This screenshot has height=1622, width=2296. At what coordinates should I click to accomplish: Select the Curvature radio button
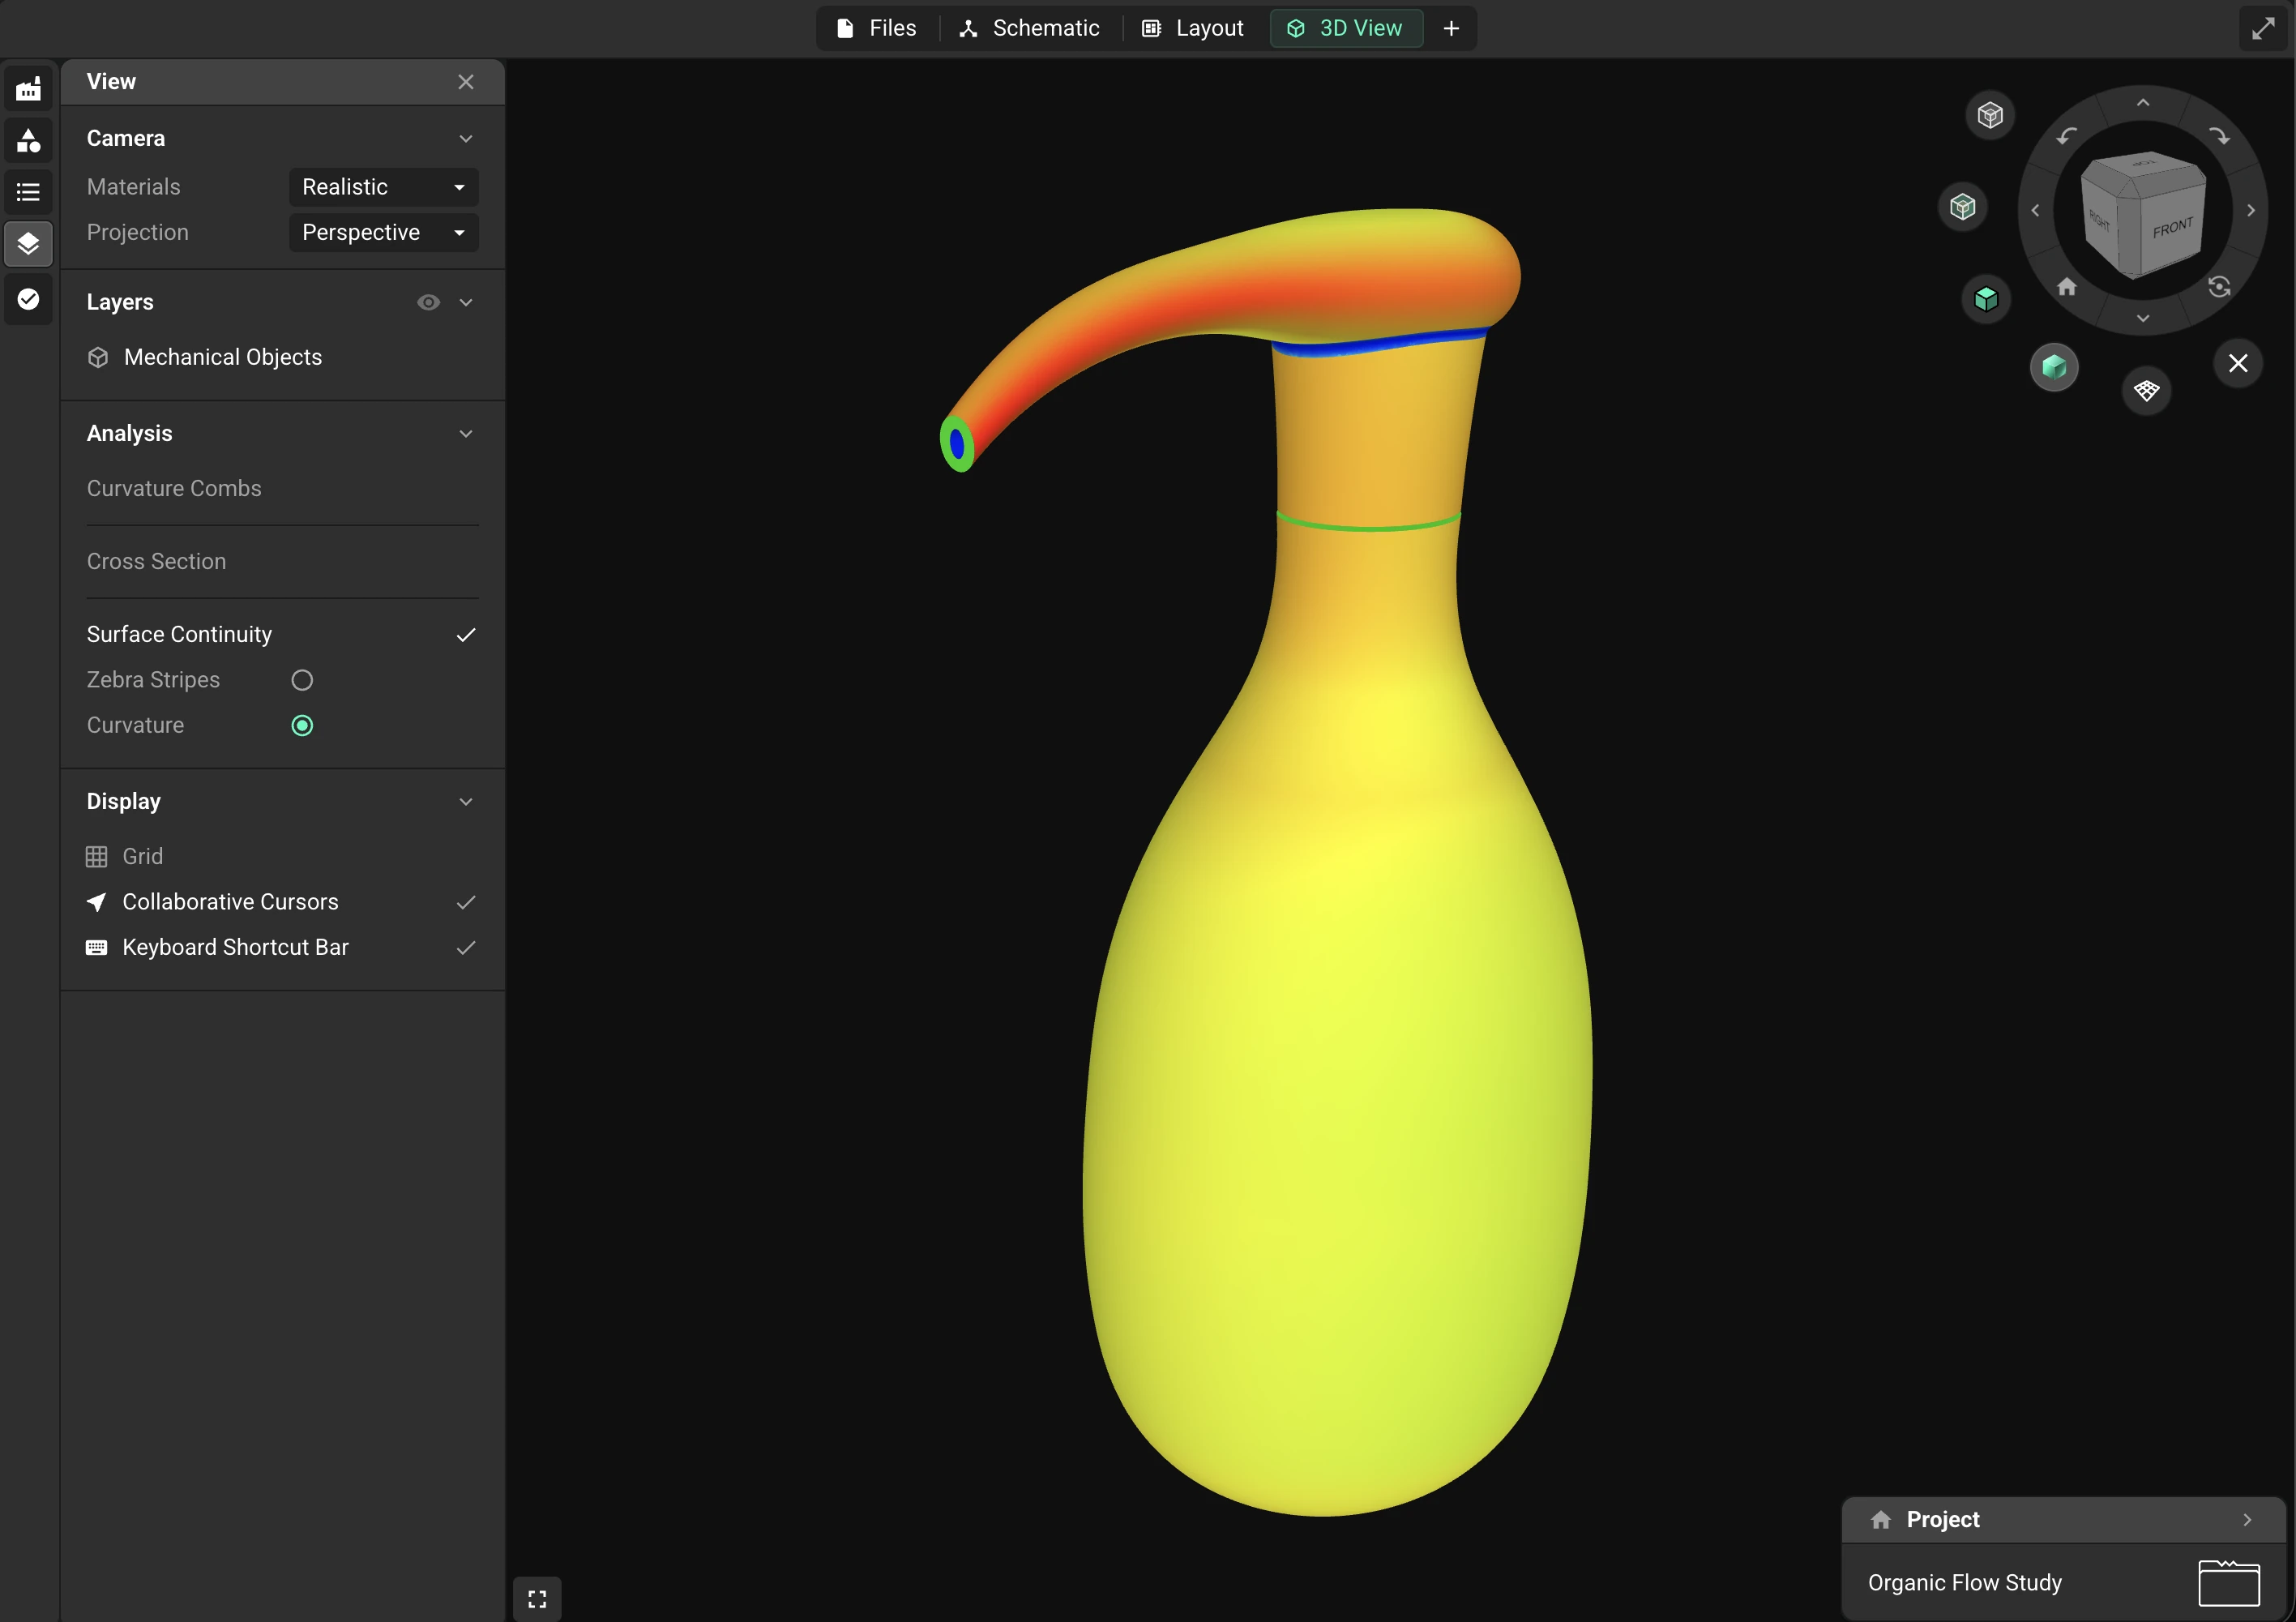pos(302,725)
